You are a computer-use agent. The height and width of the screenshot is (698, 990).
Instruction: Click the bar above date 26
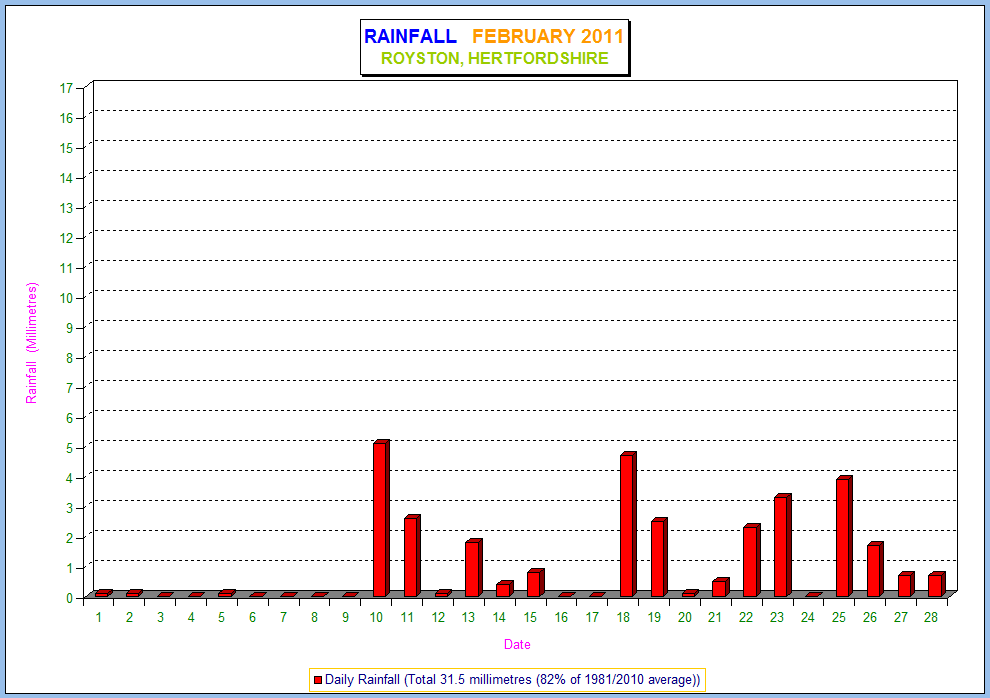874,570
